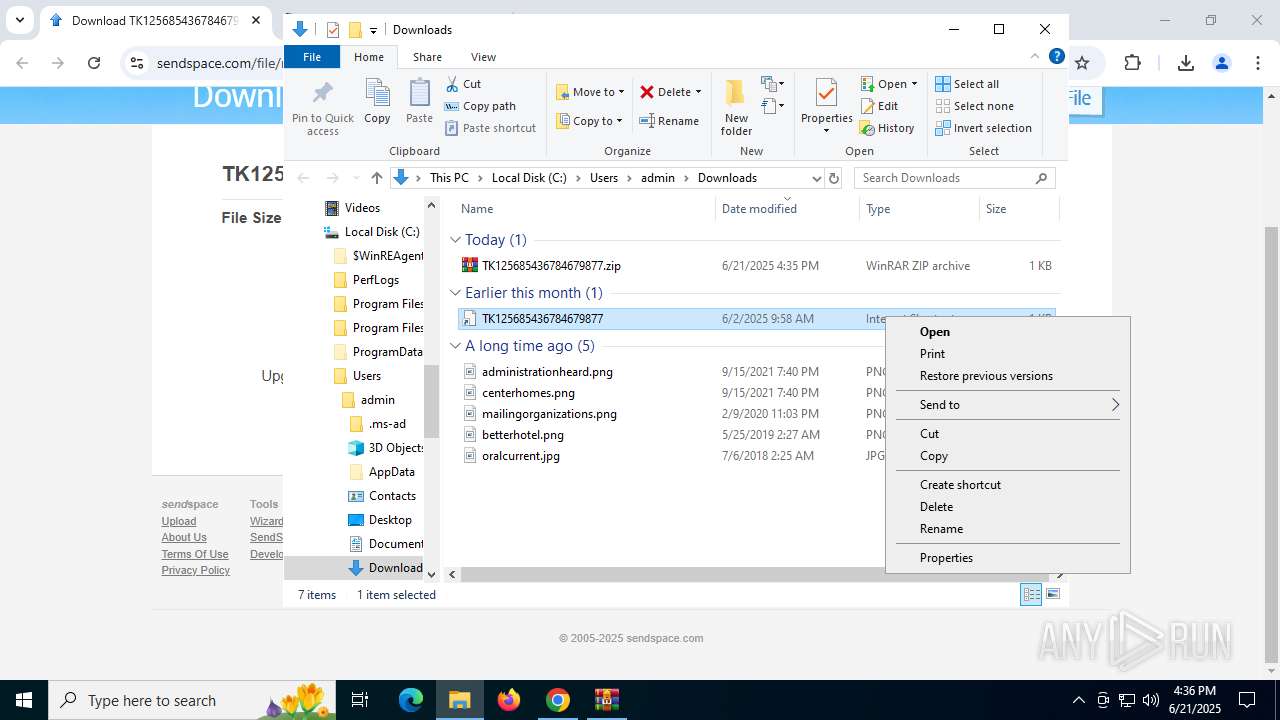Screen dimensions: 1280x720
Task: Click Select none in ribbon
Action: tap(974, 106)
